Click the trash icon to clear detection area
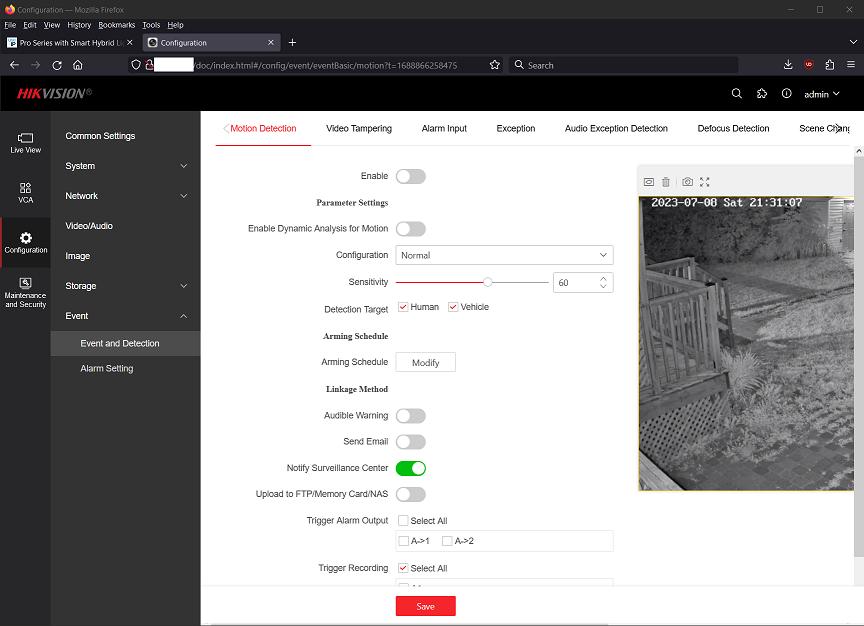Image resolution: width=864 pixels, height=626 pixels. [666, 182]
